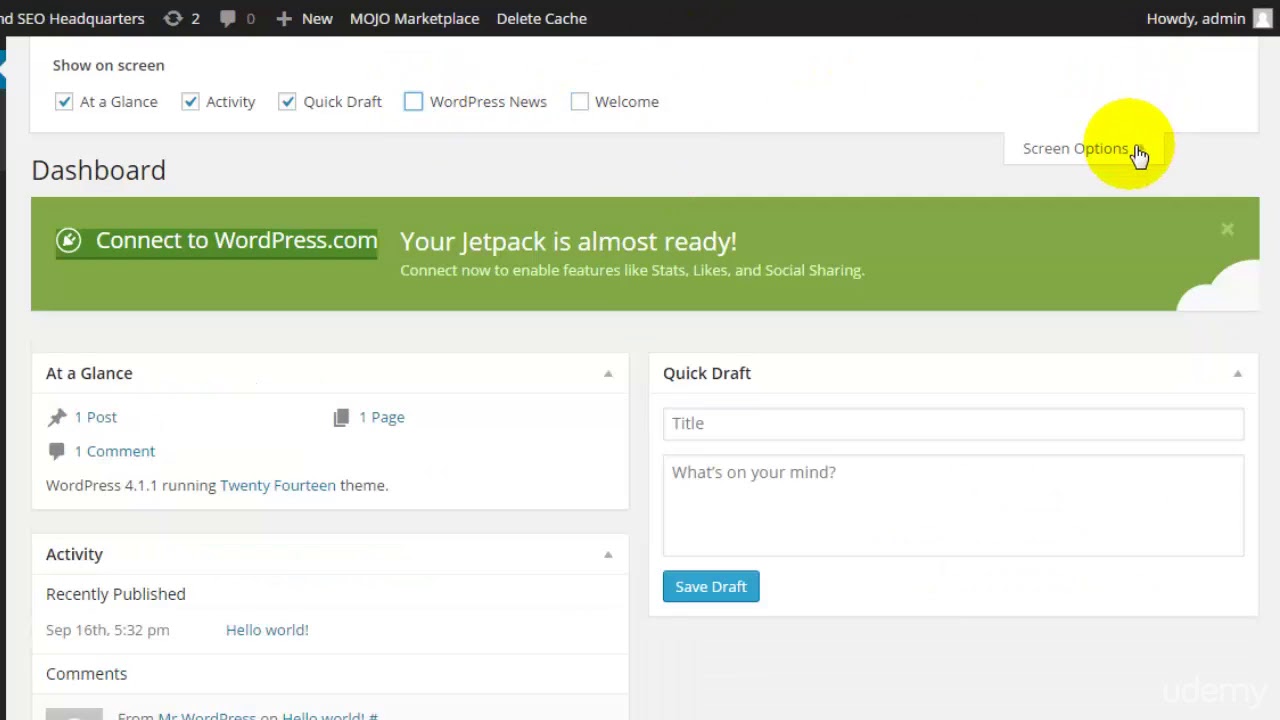Open the 1 Comment link

pos(115,451)
